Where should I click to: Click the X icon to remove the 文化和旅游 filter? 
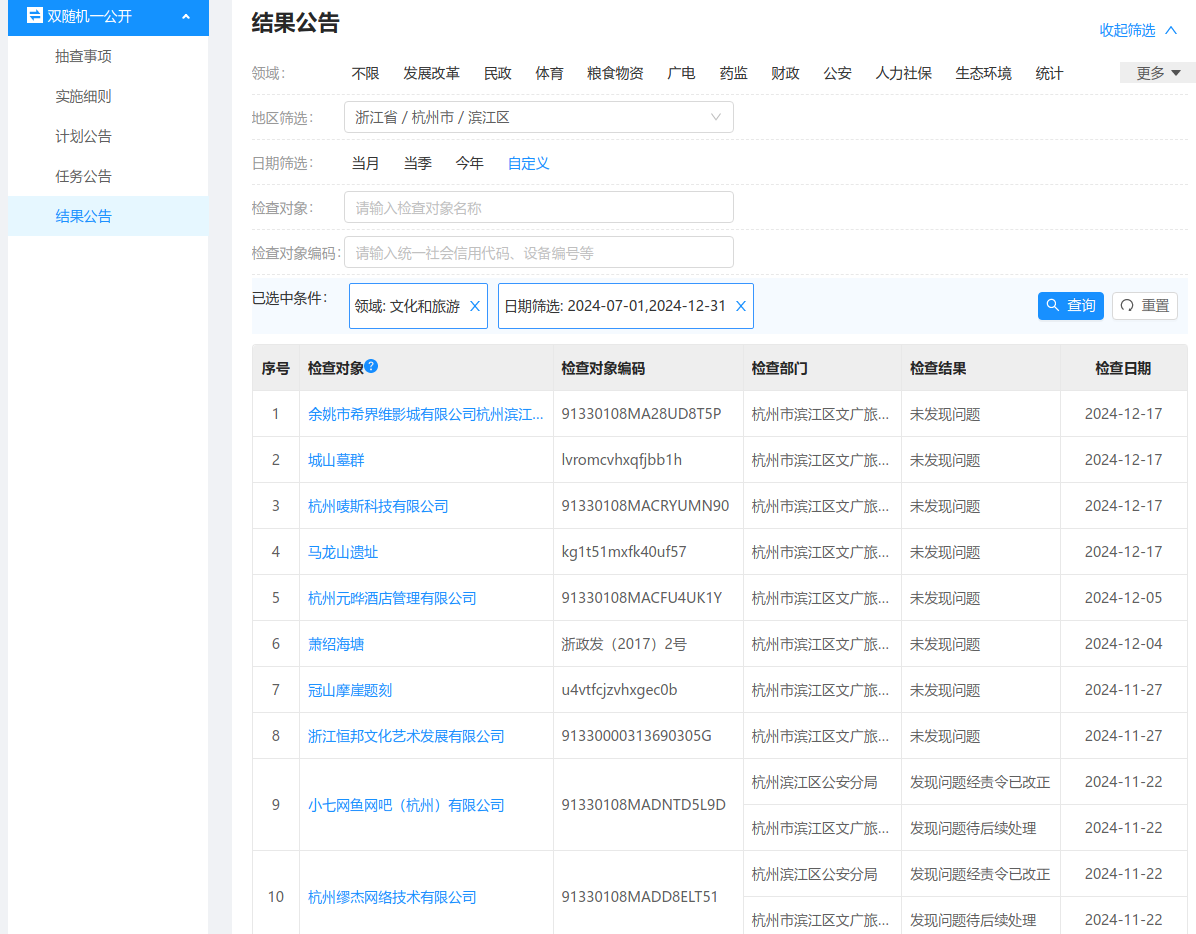coord(475,306)
